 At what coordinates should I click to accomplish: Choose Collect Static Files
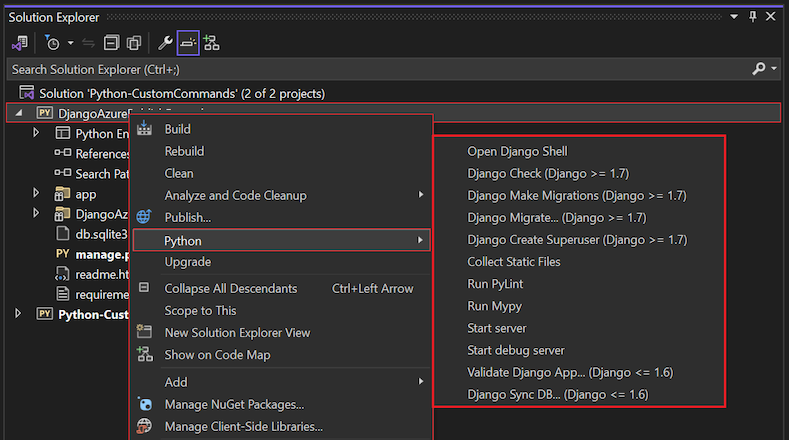514,262
